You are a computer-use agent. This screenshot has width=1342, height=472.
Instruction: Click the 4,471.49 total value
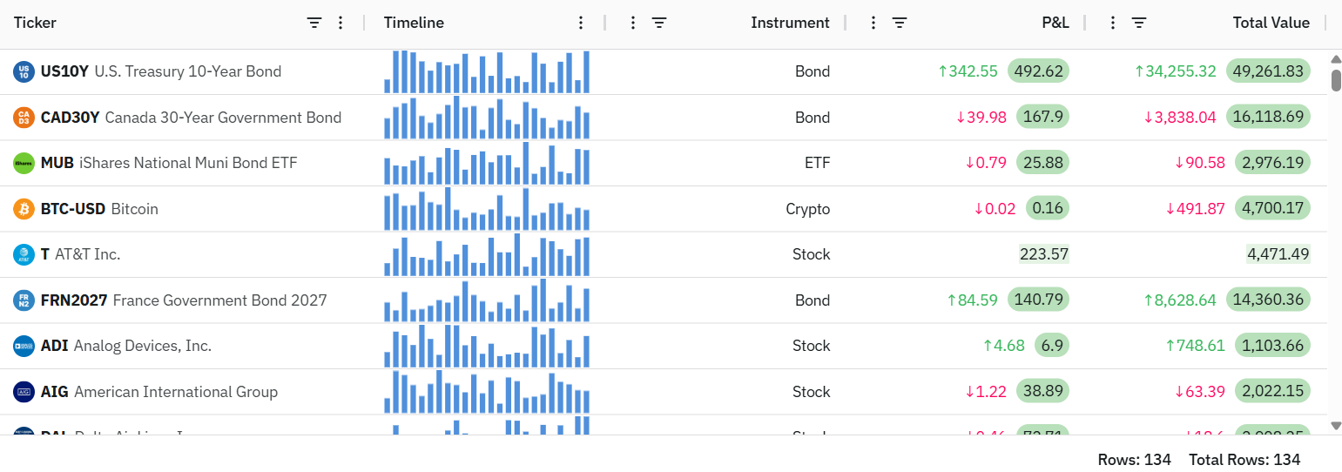click(1278, 255)
